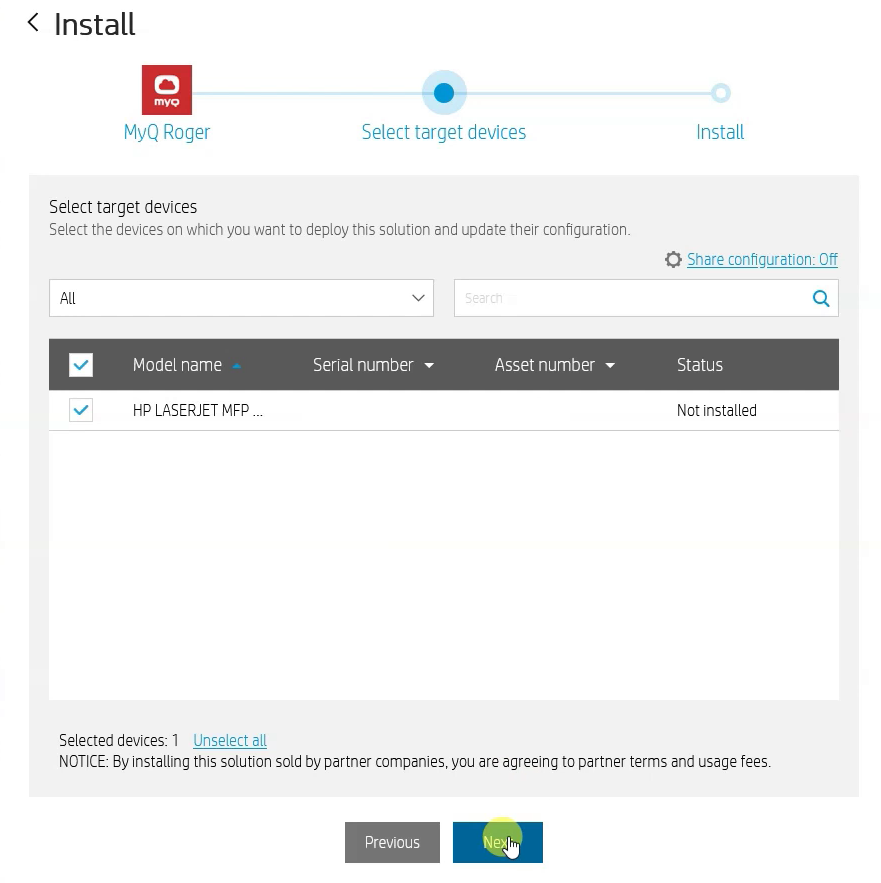Click the chevron on the device filter combo box

(418, 298)
